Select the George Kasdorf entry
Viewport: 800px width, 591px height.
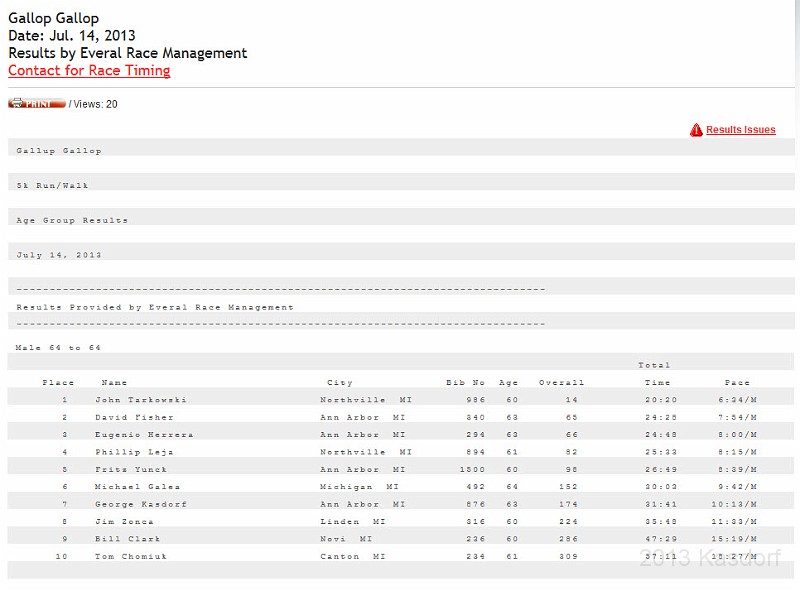(x=141, y=504)
